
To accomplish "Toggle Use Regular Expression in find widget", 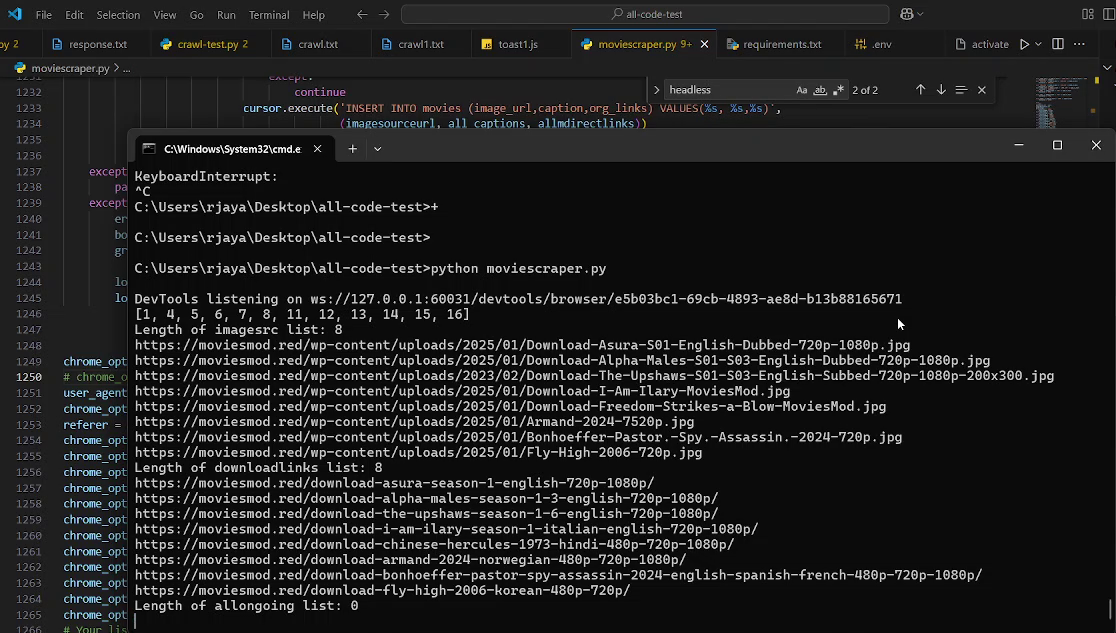I will pyautogui.click(x=838, y=90).
